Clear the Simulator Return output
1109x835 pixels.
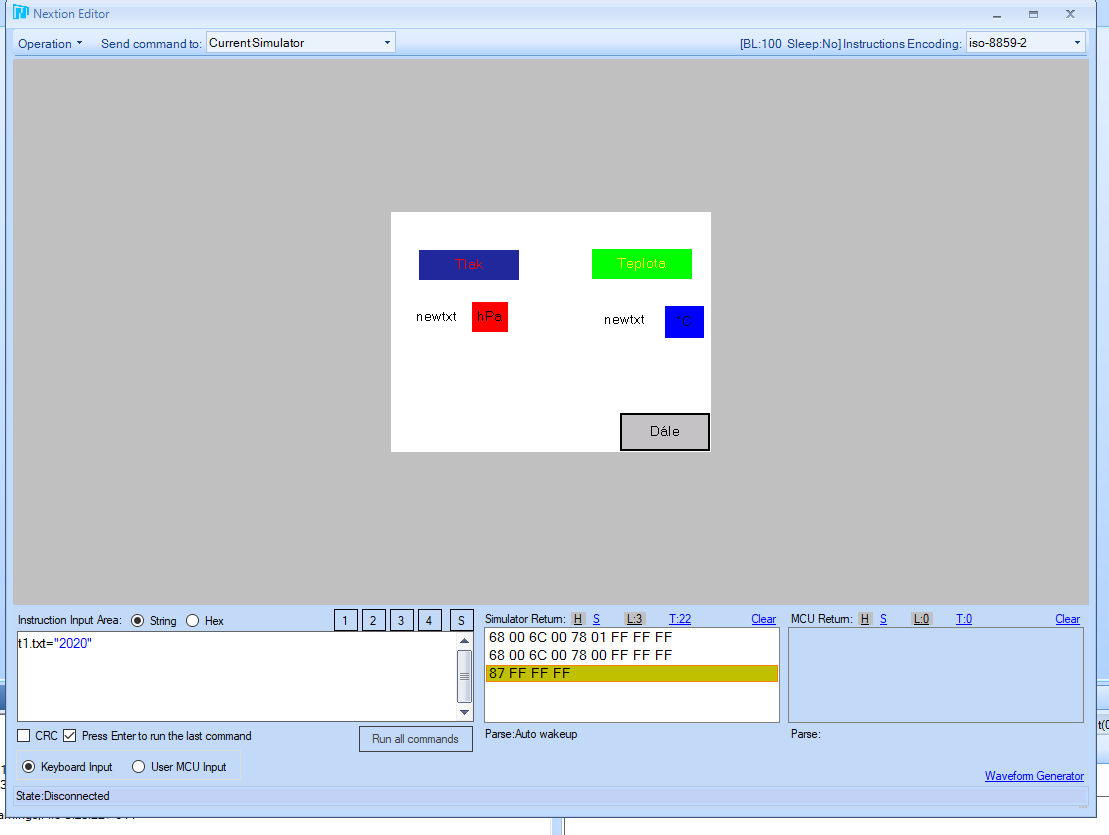click(x=763, y=619)
